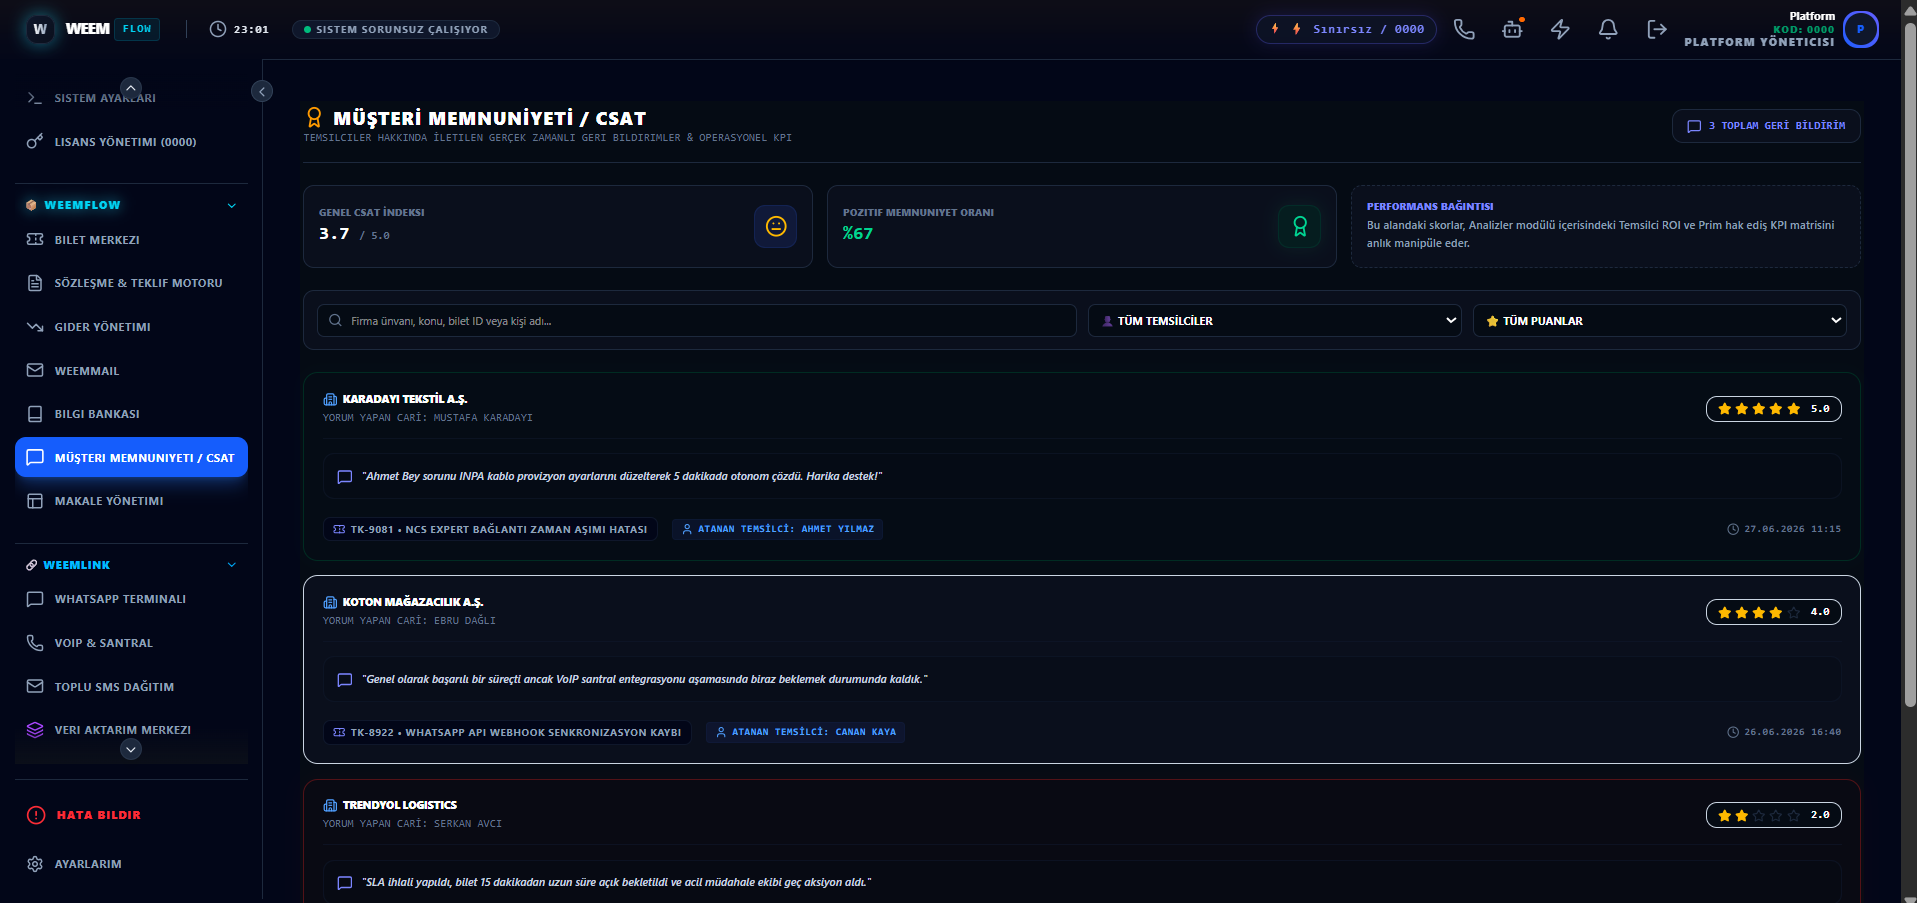Click the comment icon in Karadayı Tekstil review

[345, 477]
